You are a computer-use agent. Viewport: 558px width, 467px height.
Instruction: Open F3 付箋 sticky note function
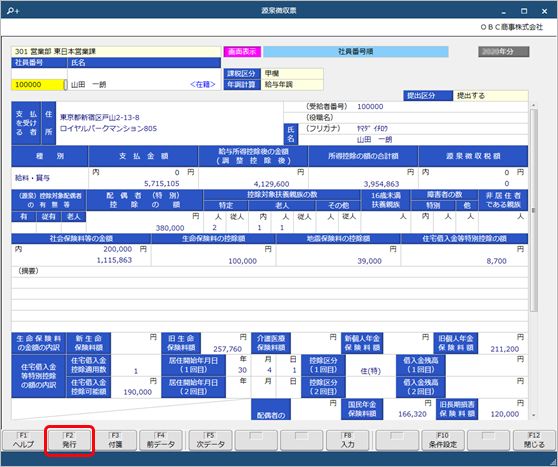[x=115, y=441]
